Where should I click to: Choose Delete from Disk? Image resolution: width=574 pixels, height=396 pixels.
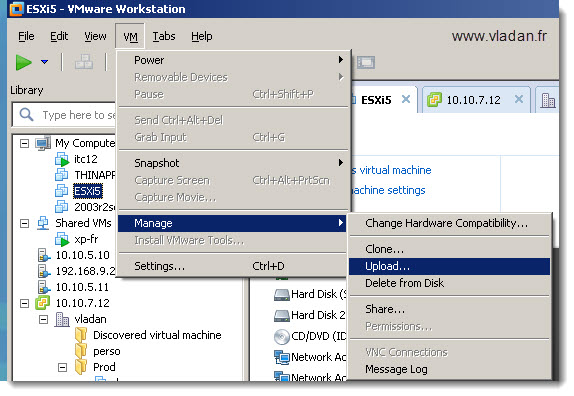click(x=450, y=283)
